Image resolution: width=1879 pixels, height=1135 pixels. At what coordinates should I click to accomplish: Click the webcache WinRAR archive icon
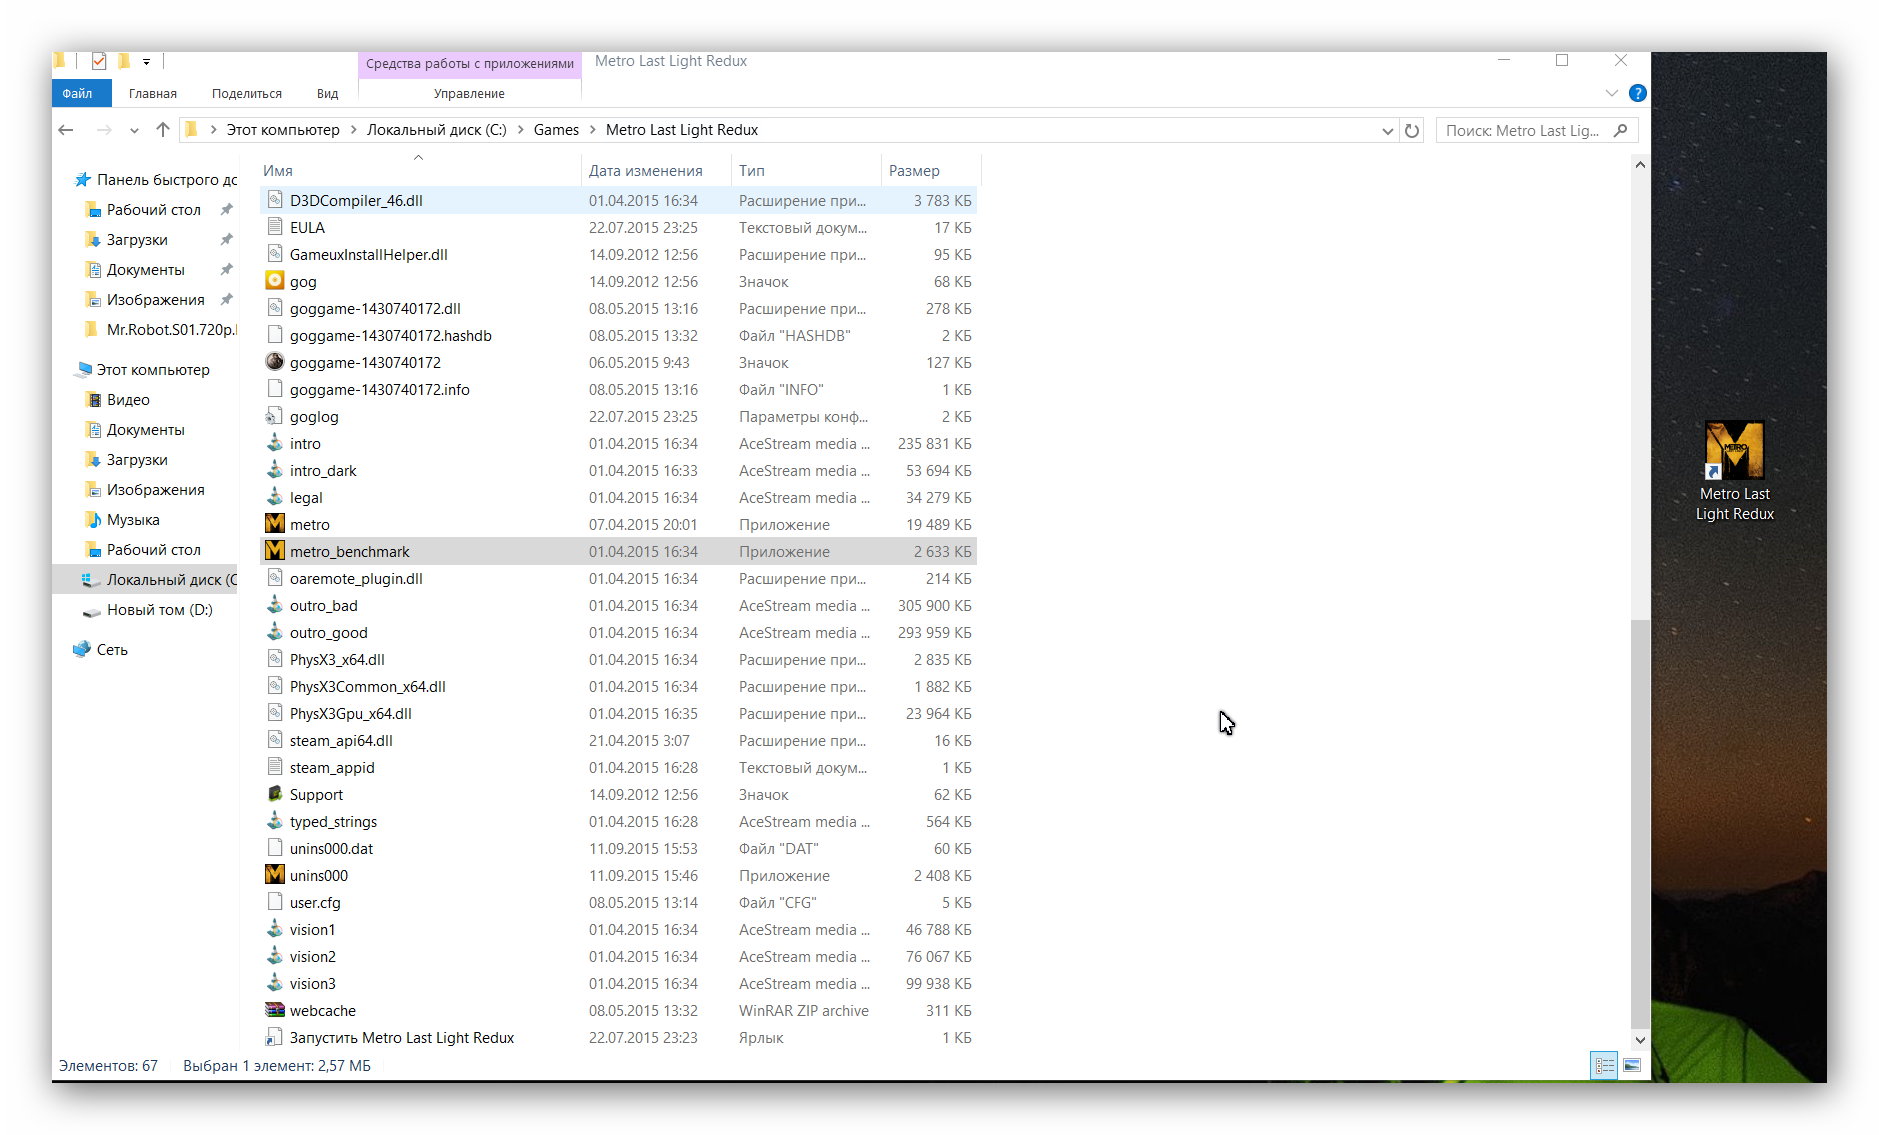[274, 1010]
